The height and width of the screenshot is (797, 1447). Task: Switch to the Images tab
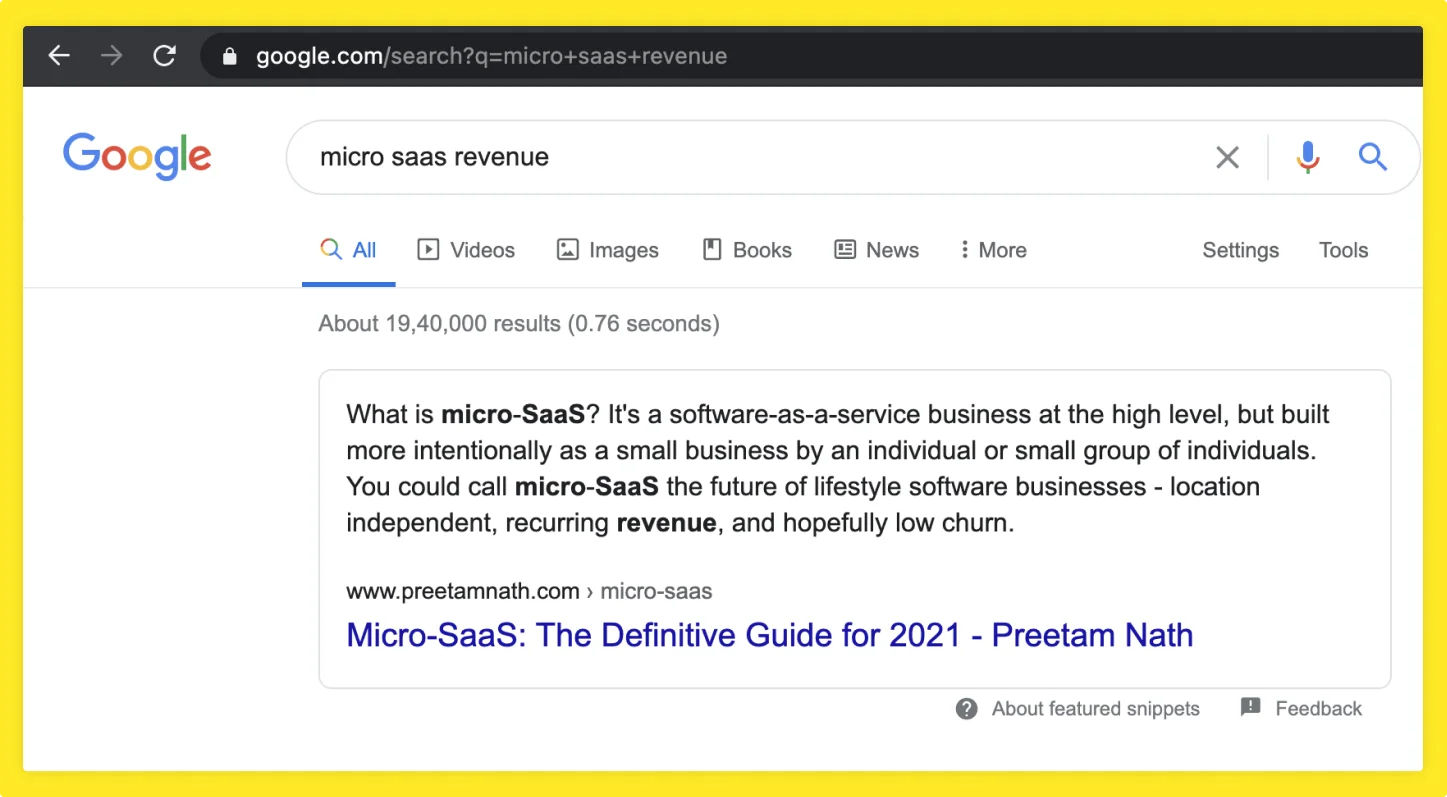tap(608, 250)
